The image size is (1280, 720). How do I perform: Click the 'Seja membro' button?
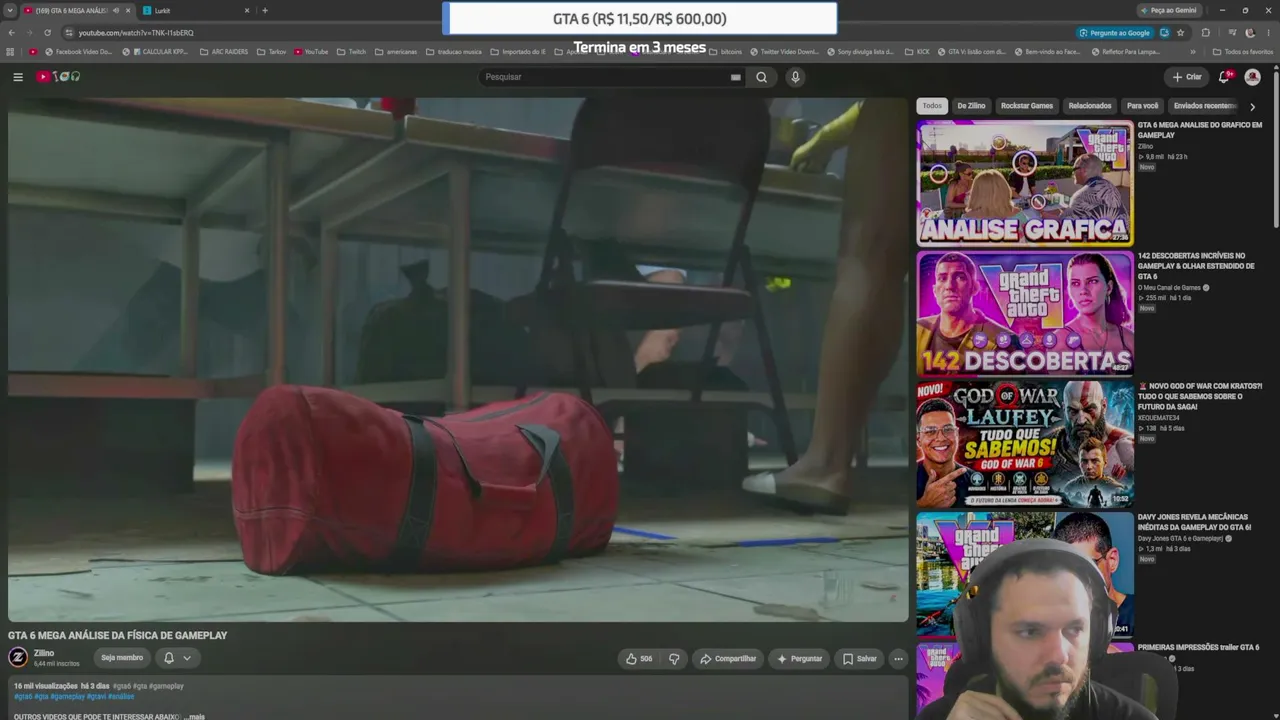pyautogui.click(x=122, y=658)
